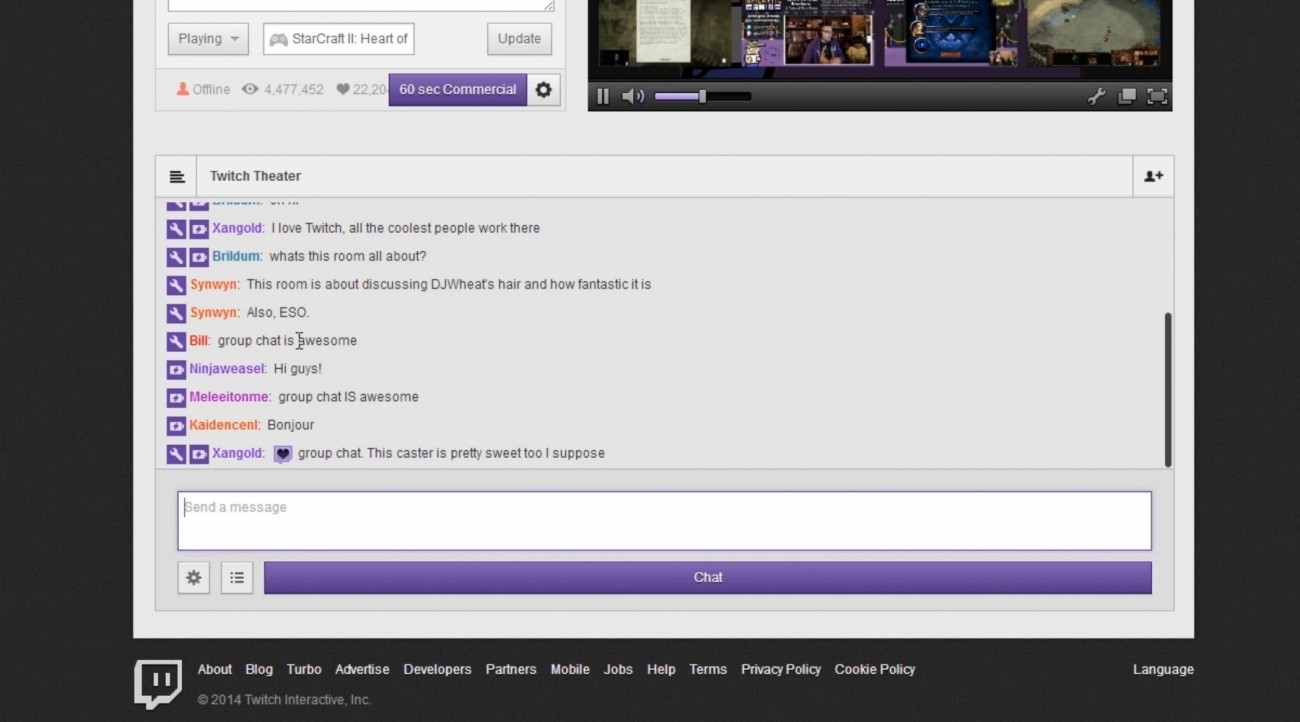The width and height of the screenshot is (1300, 722).
Task: Click 'Bonjour' chat message text
Action: 290,425
